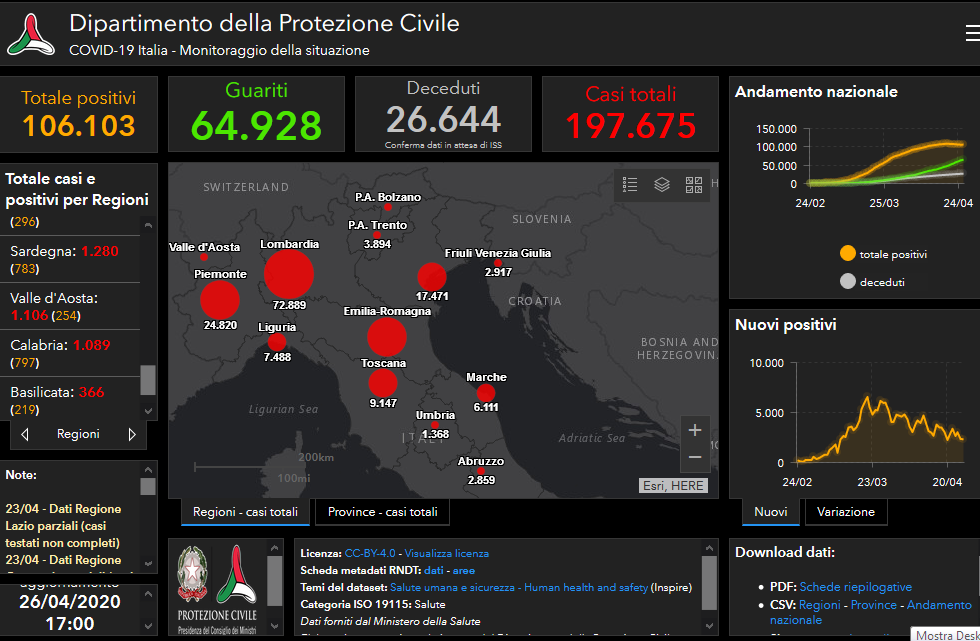
Task: Open the Schede riepilogative PDF link
Action: tap(855, 586)
